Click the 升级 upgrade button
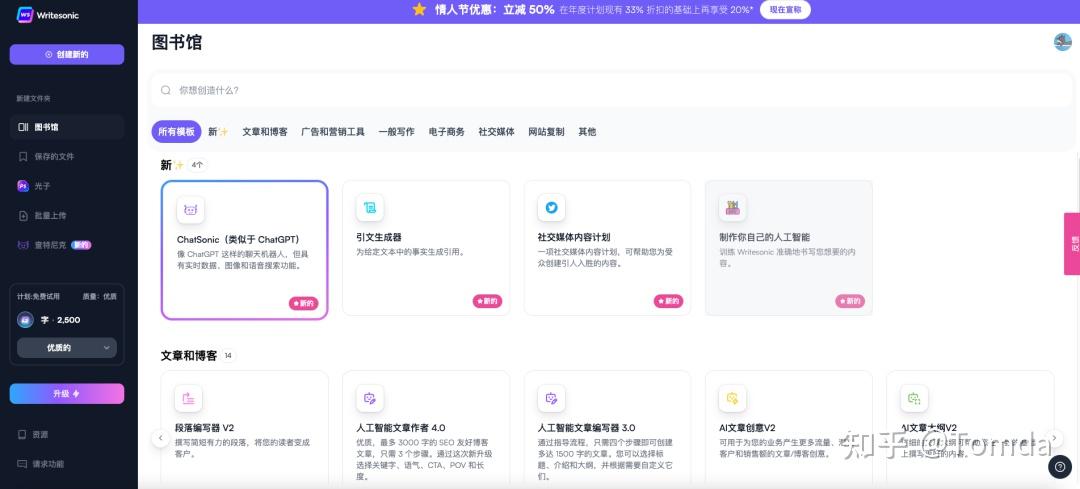Image resolution: width=1080 pixels, height=489 pixels. (x=67, y=394)
